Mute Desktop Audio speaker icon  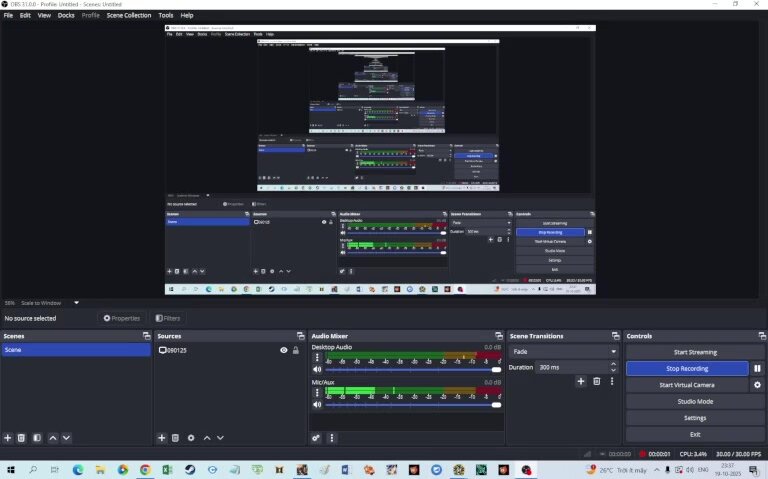pyautogui.click(x=317, y=369)
